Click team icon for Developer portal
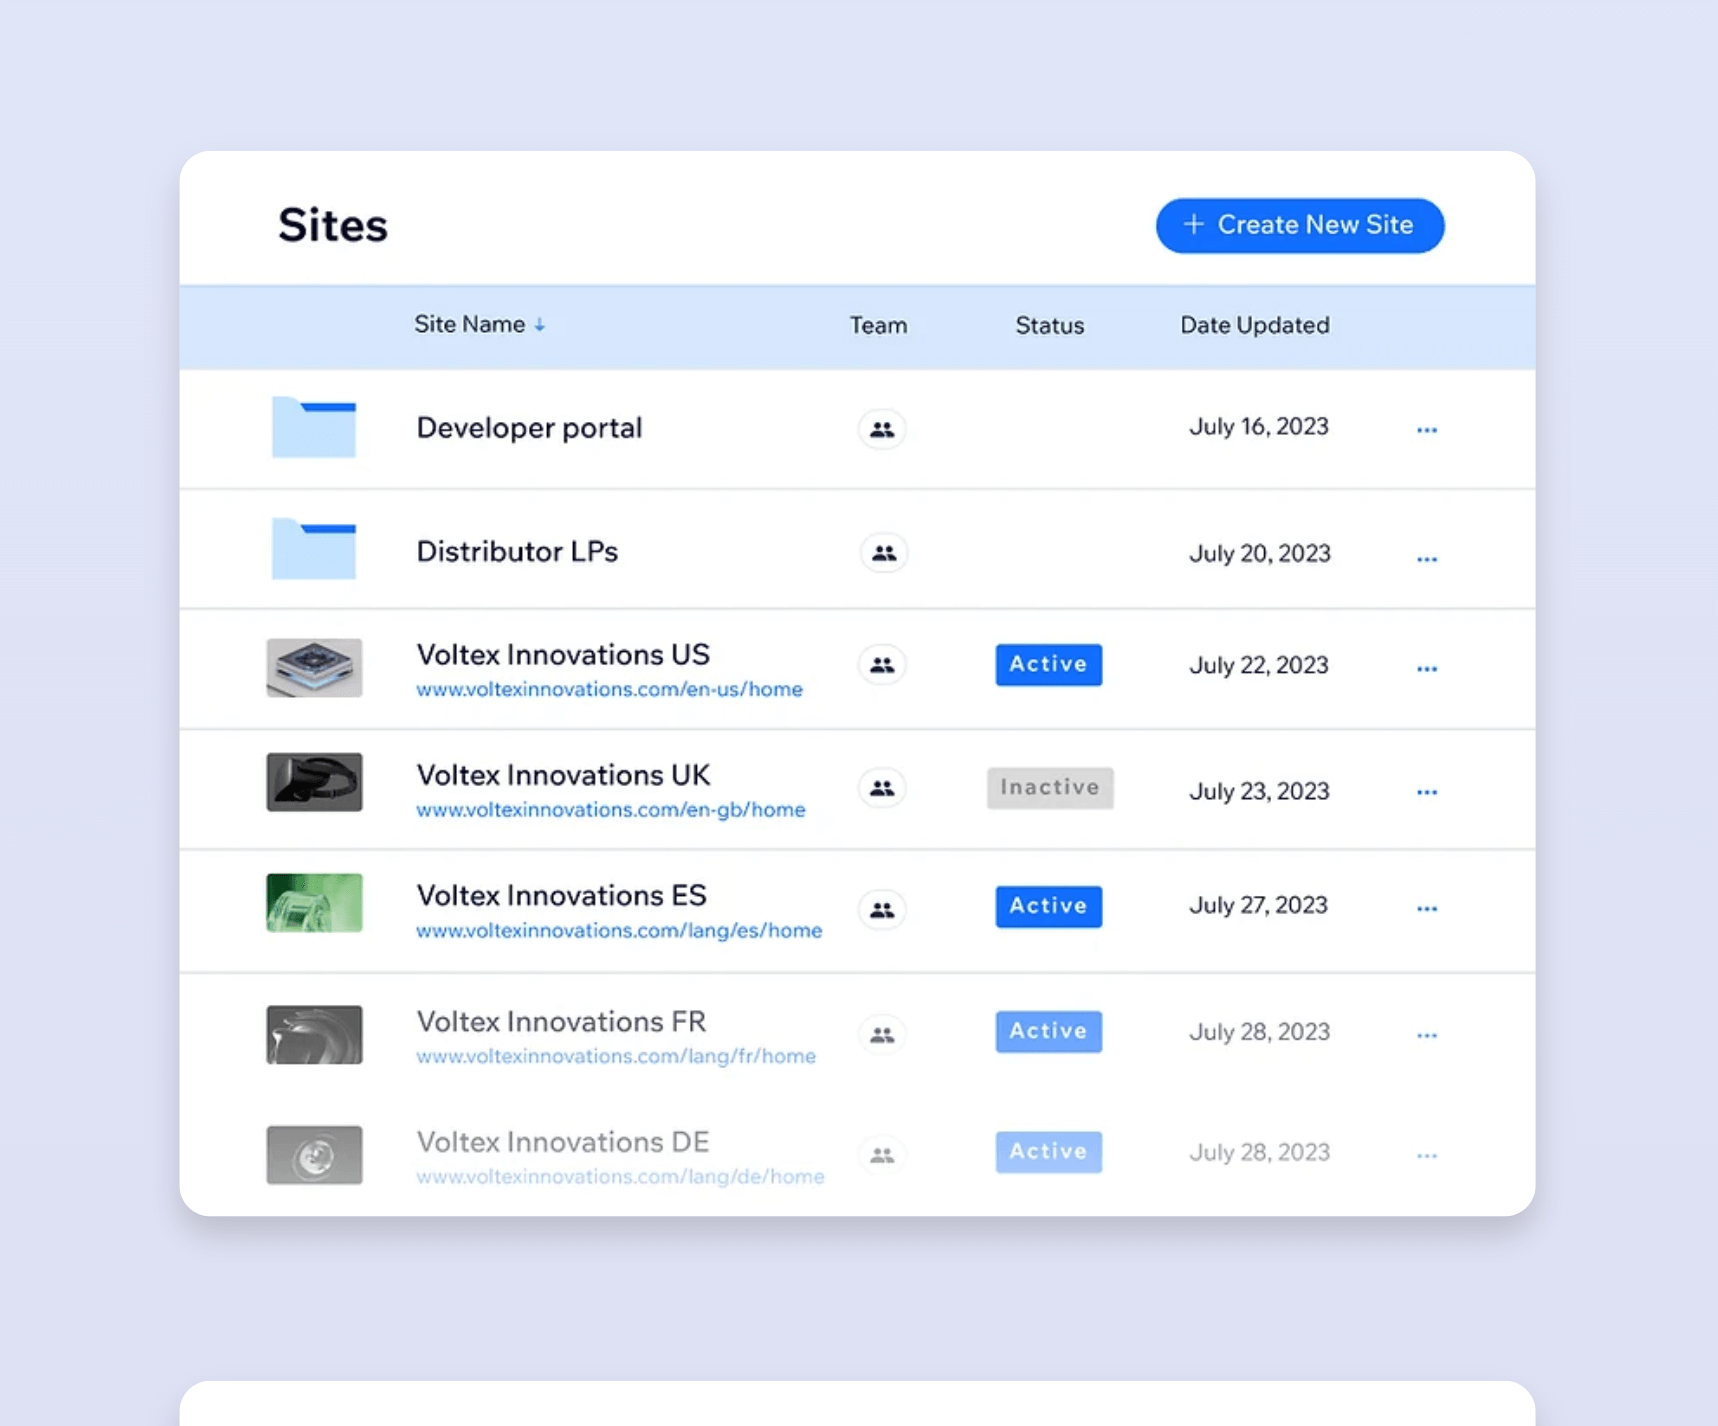Image resolution: width=1718 pixels, height=1426 pixels. [x=881, y=429]
